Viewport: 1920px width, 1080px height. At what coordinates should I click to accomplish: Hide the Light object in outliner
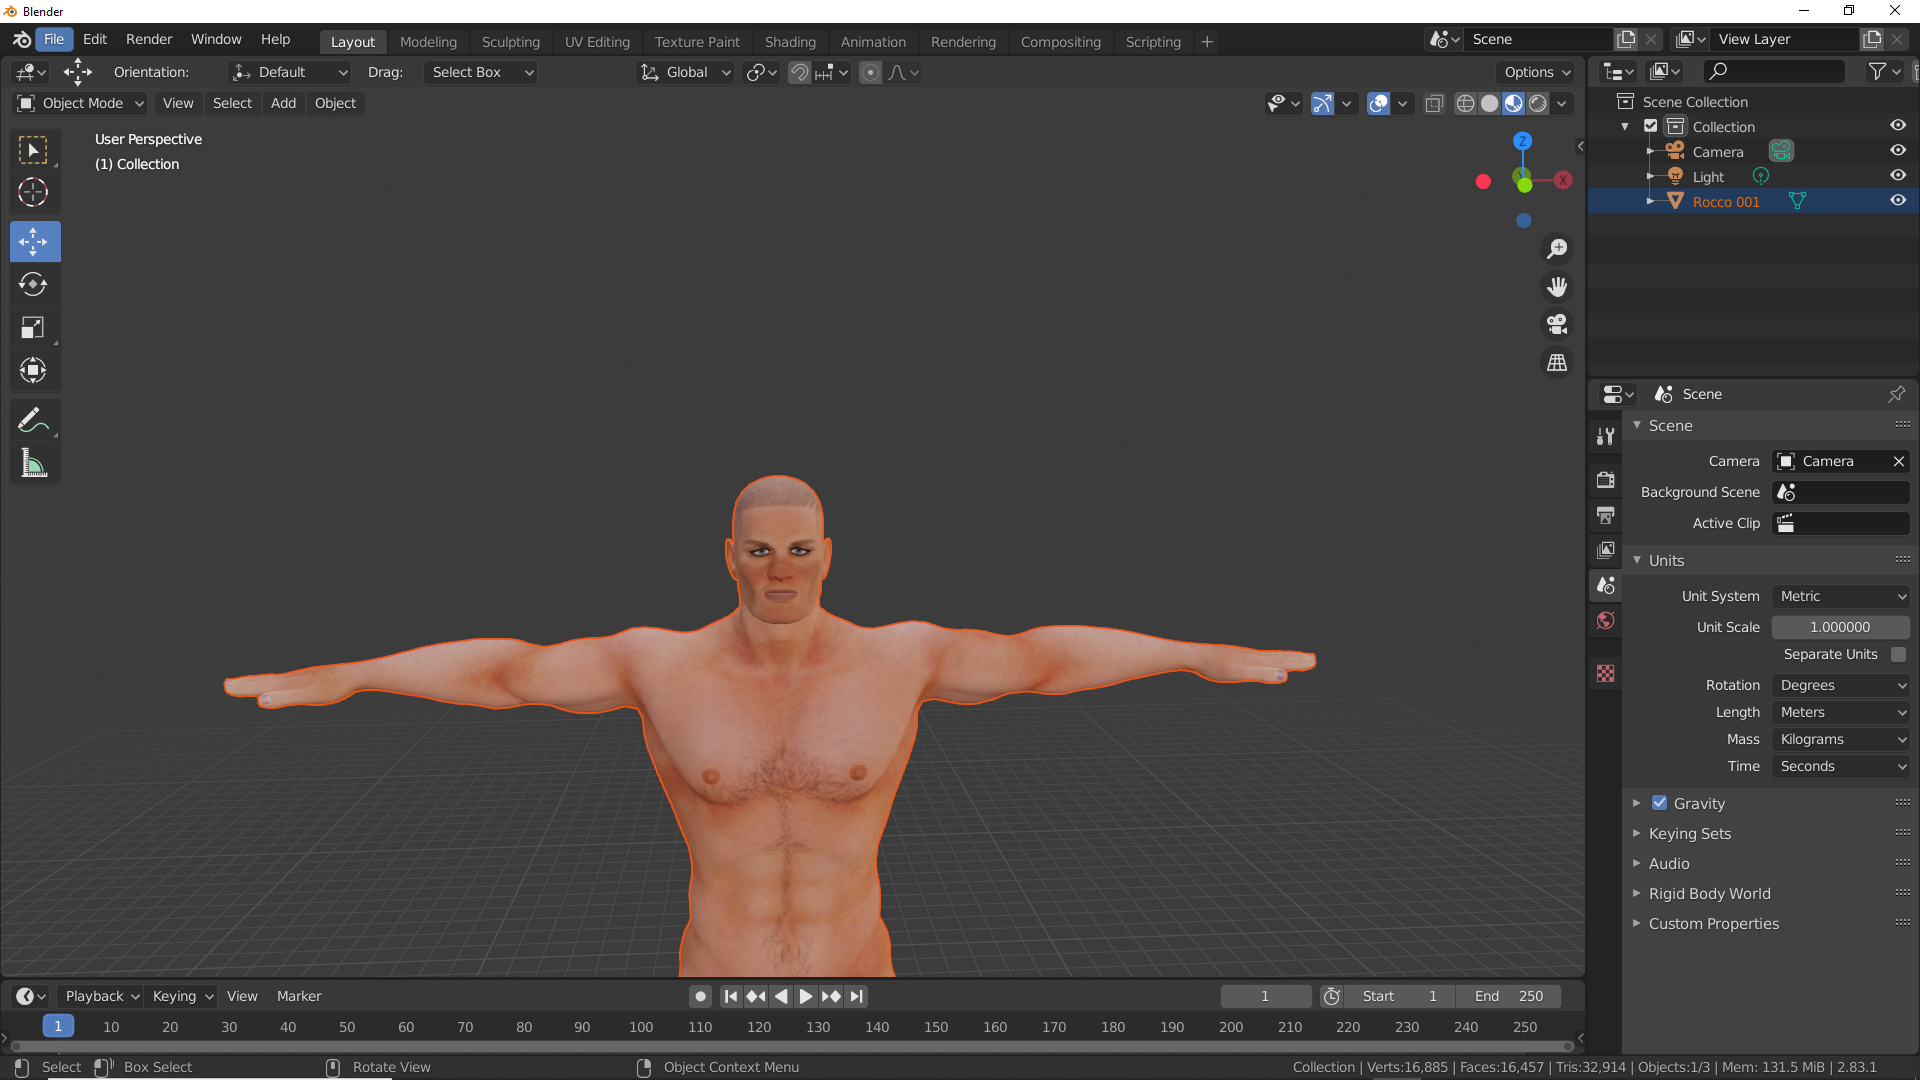pos(1898,175)
